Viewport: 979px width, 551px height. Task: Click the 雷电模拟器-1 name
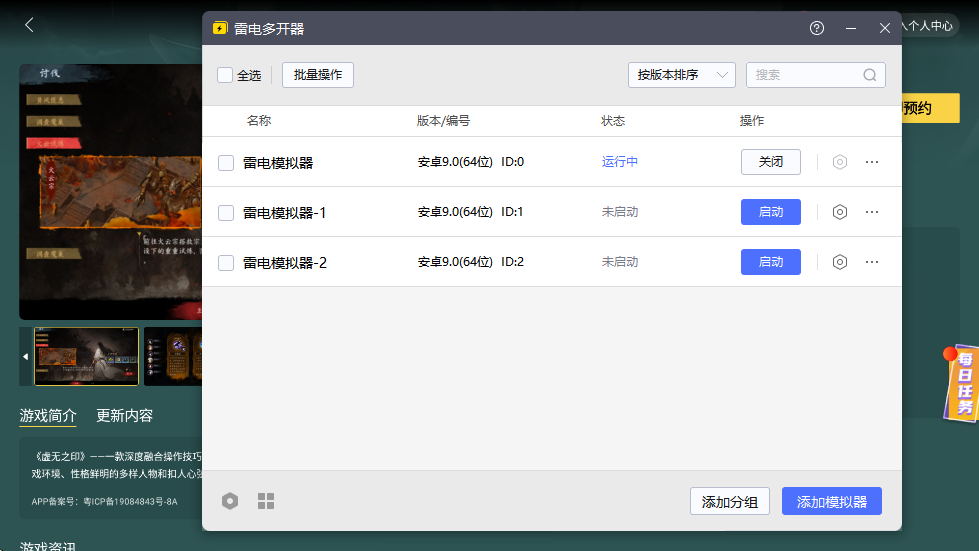point(285,213)
